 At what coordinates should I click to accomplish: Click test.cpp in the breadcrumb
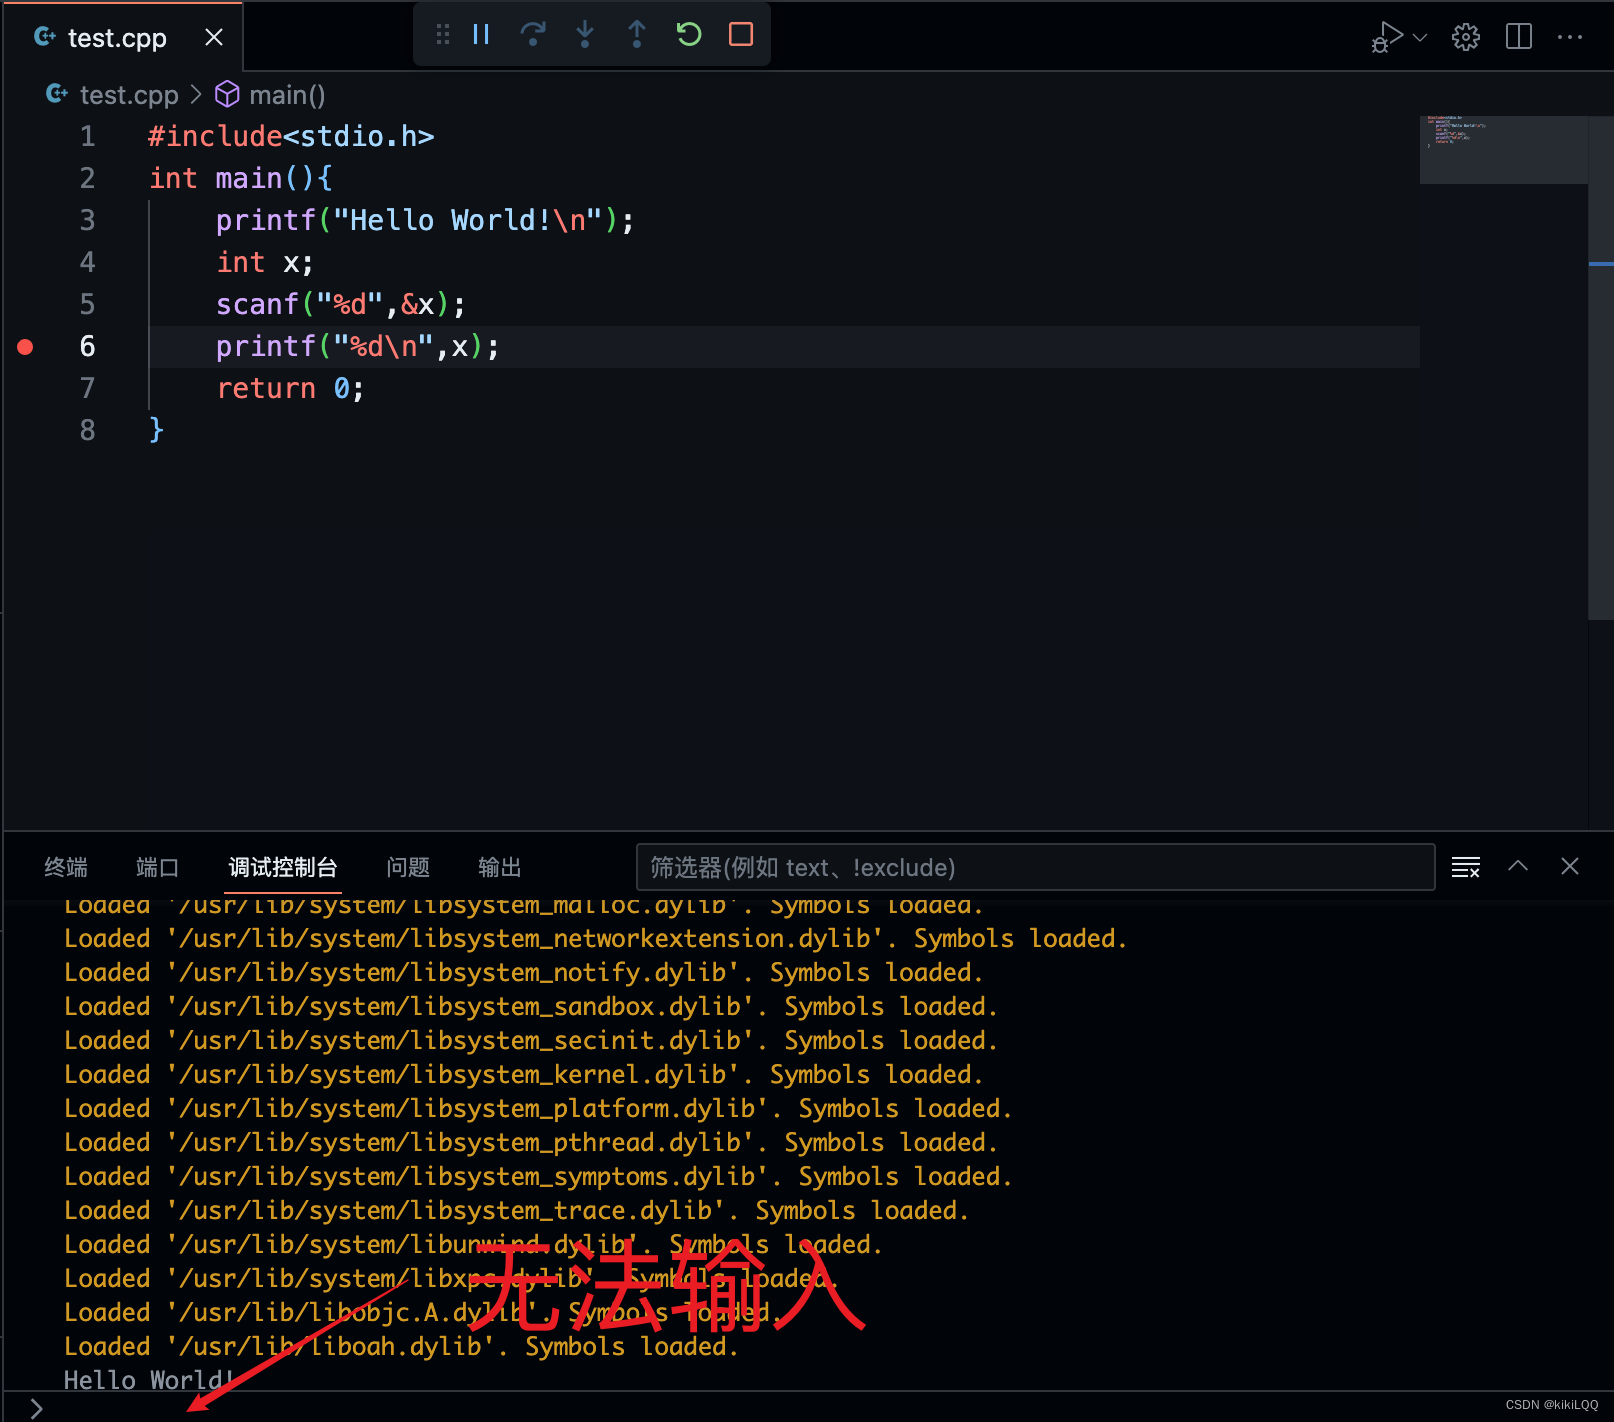click(128, 95)
